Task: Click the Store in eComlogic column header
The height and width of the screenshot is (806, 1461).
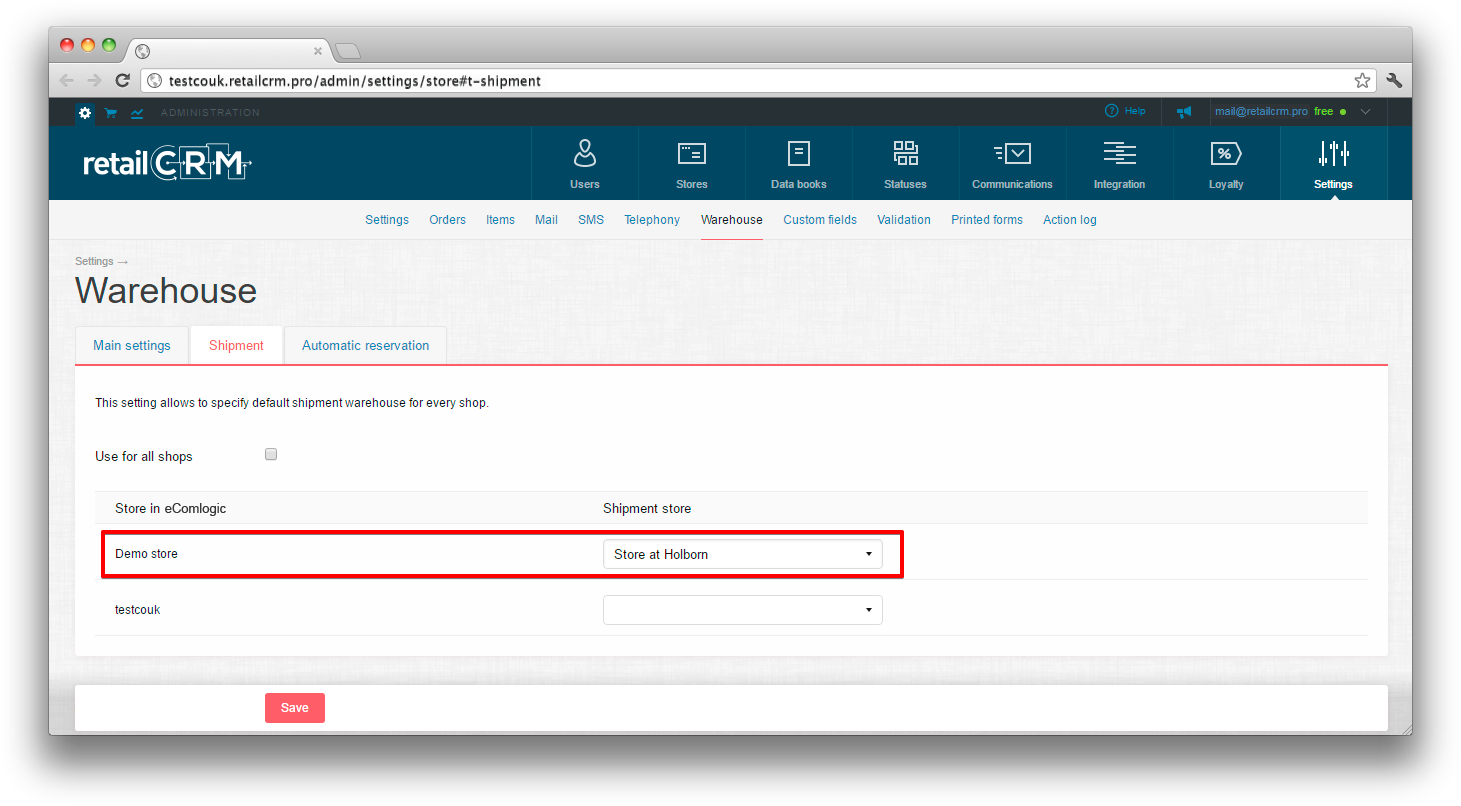Action: tap(171, 508)
